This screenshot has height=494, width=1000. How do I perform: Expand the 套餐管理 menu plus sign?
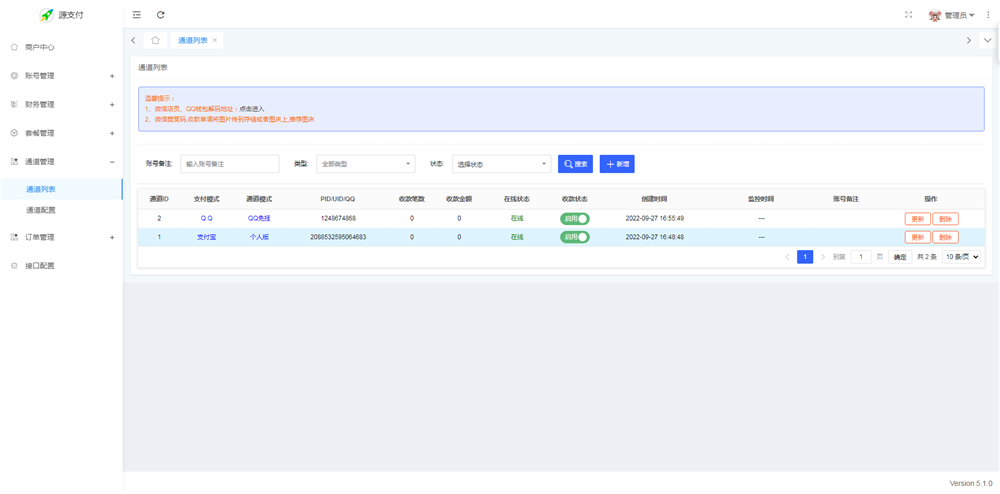point(112,133)
